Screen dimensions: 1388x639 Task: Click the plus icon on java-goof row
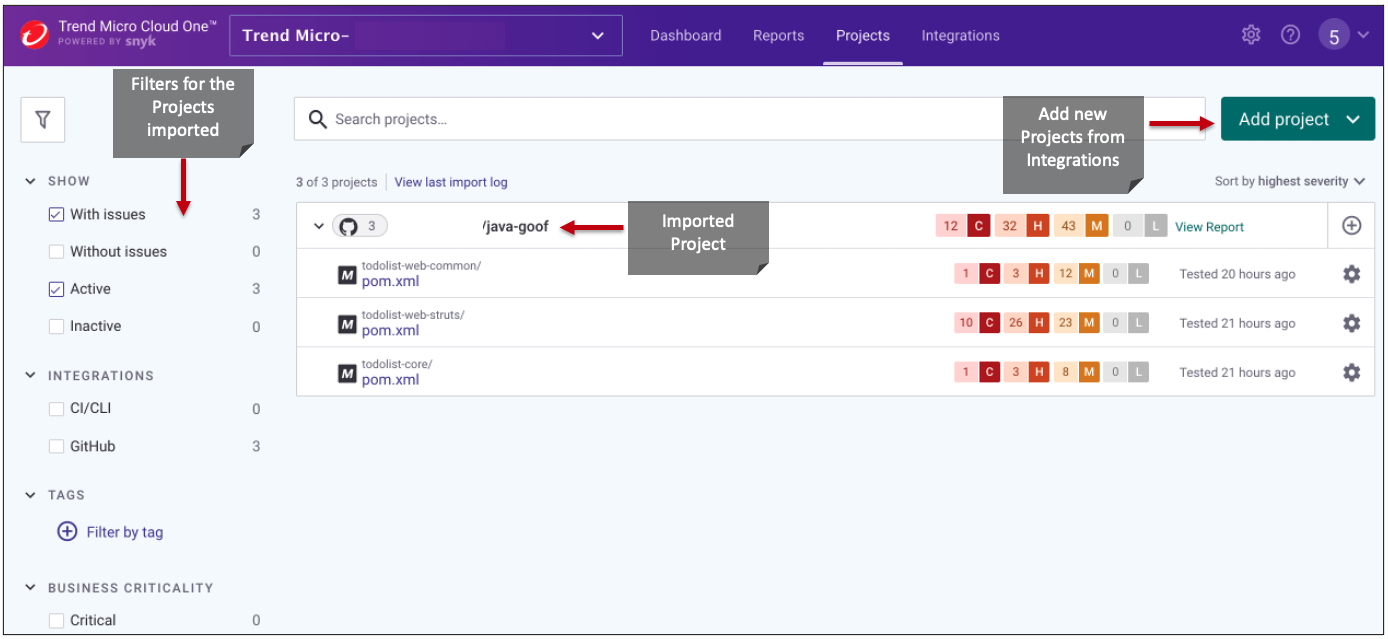pos(1351,226)
